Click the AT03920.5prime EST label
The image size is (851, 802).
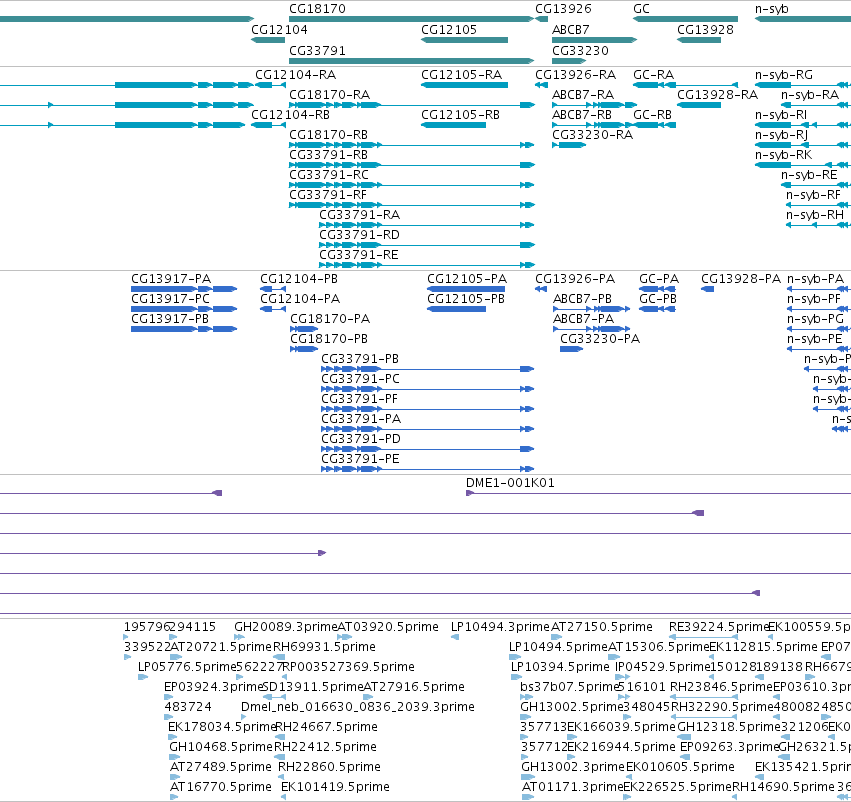click(388, 627)
